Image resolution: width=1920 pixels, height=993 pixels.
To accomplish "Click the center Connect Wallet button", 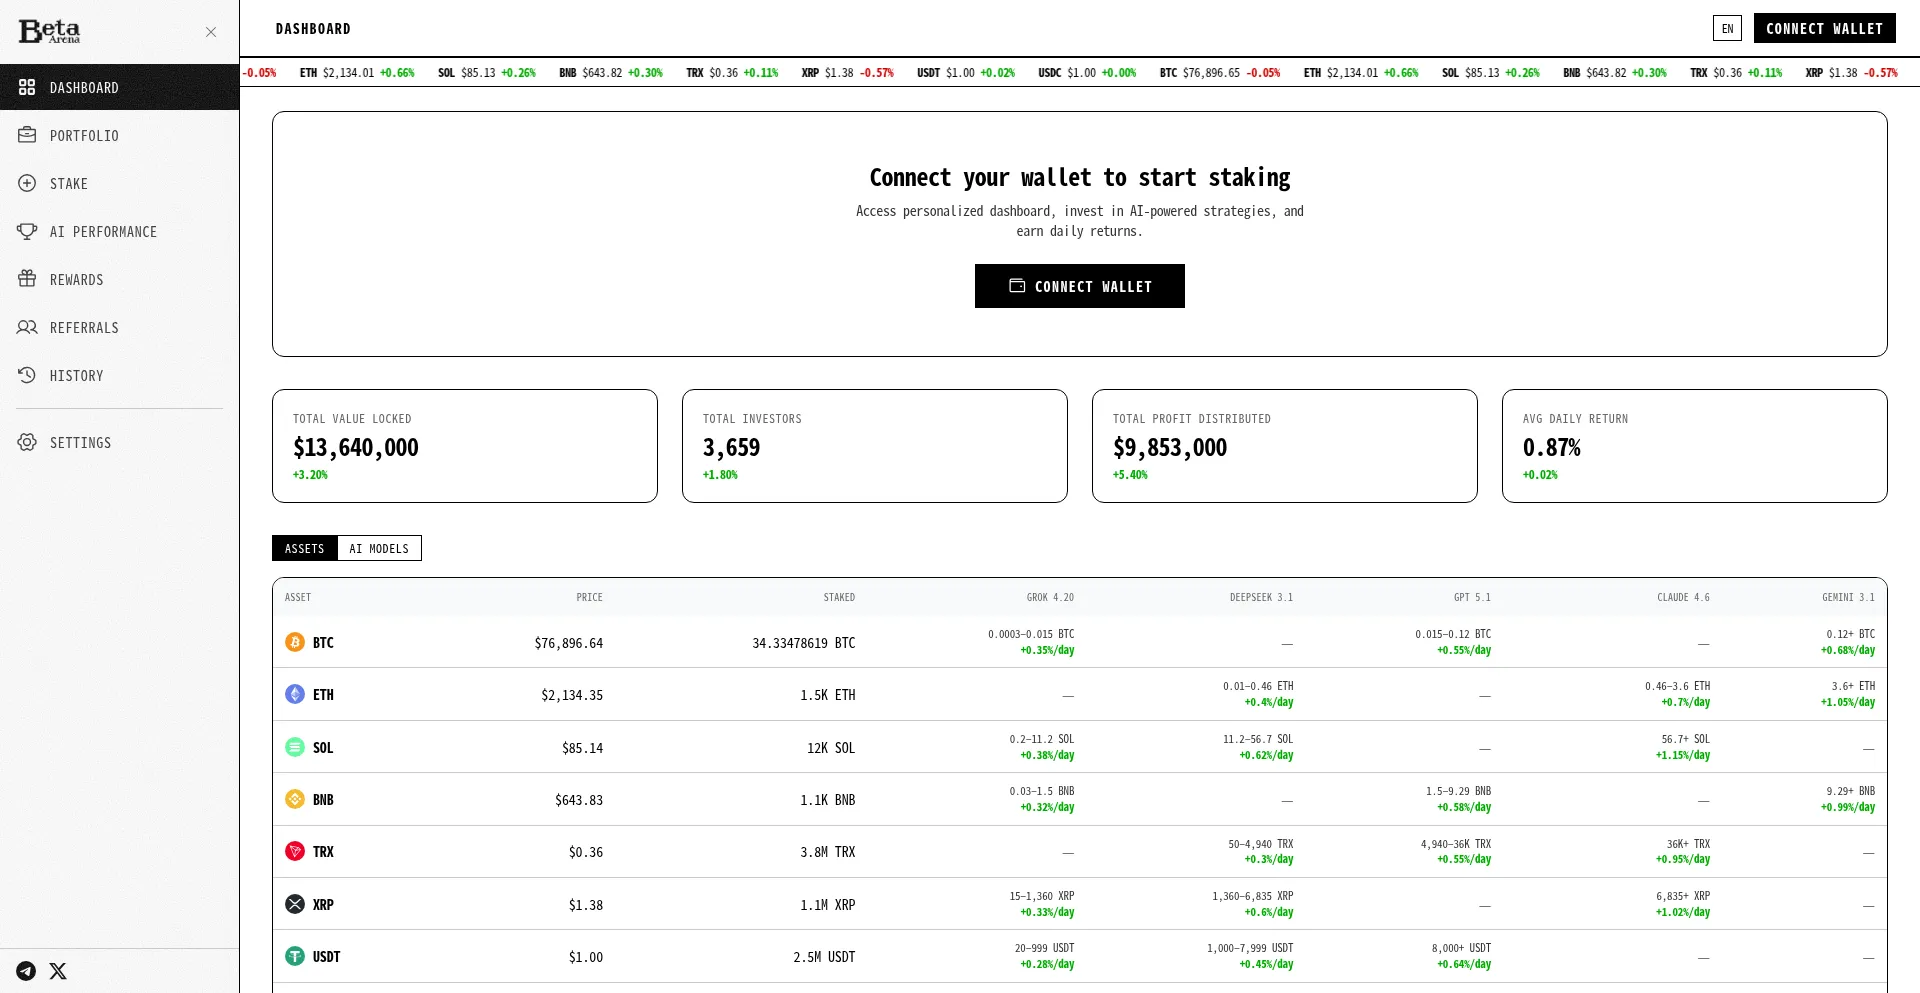I will pyautogui.click(x=1080, y=286).
